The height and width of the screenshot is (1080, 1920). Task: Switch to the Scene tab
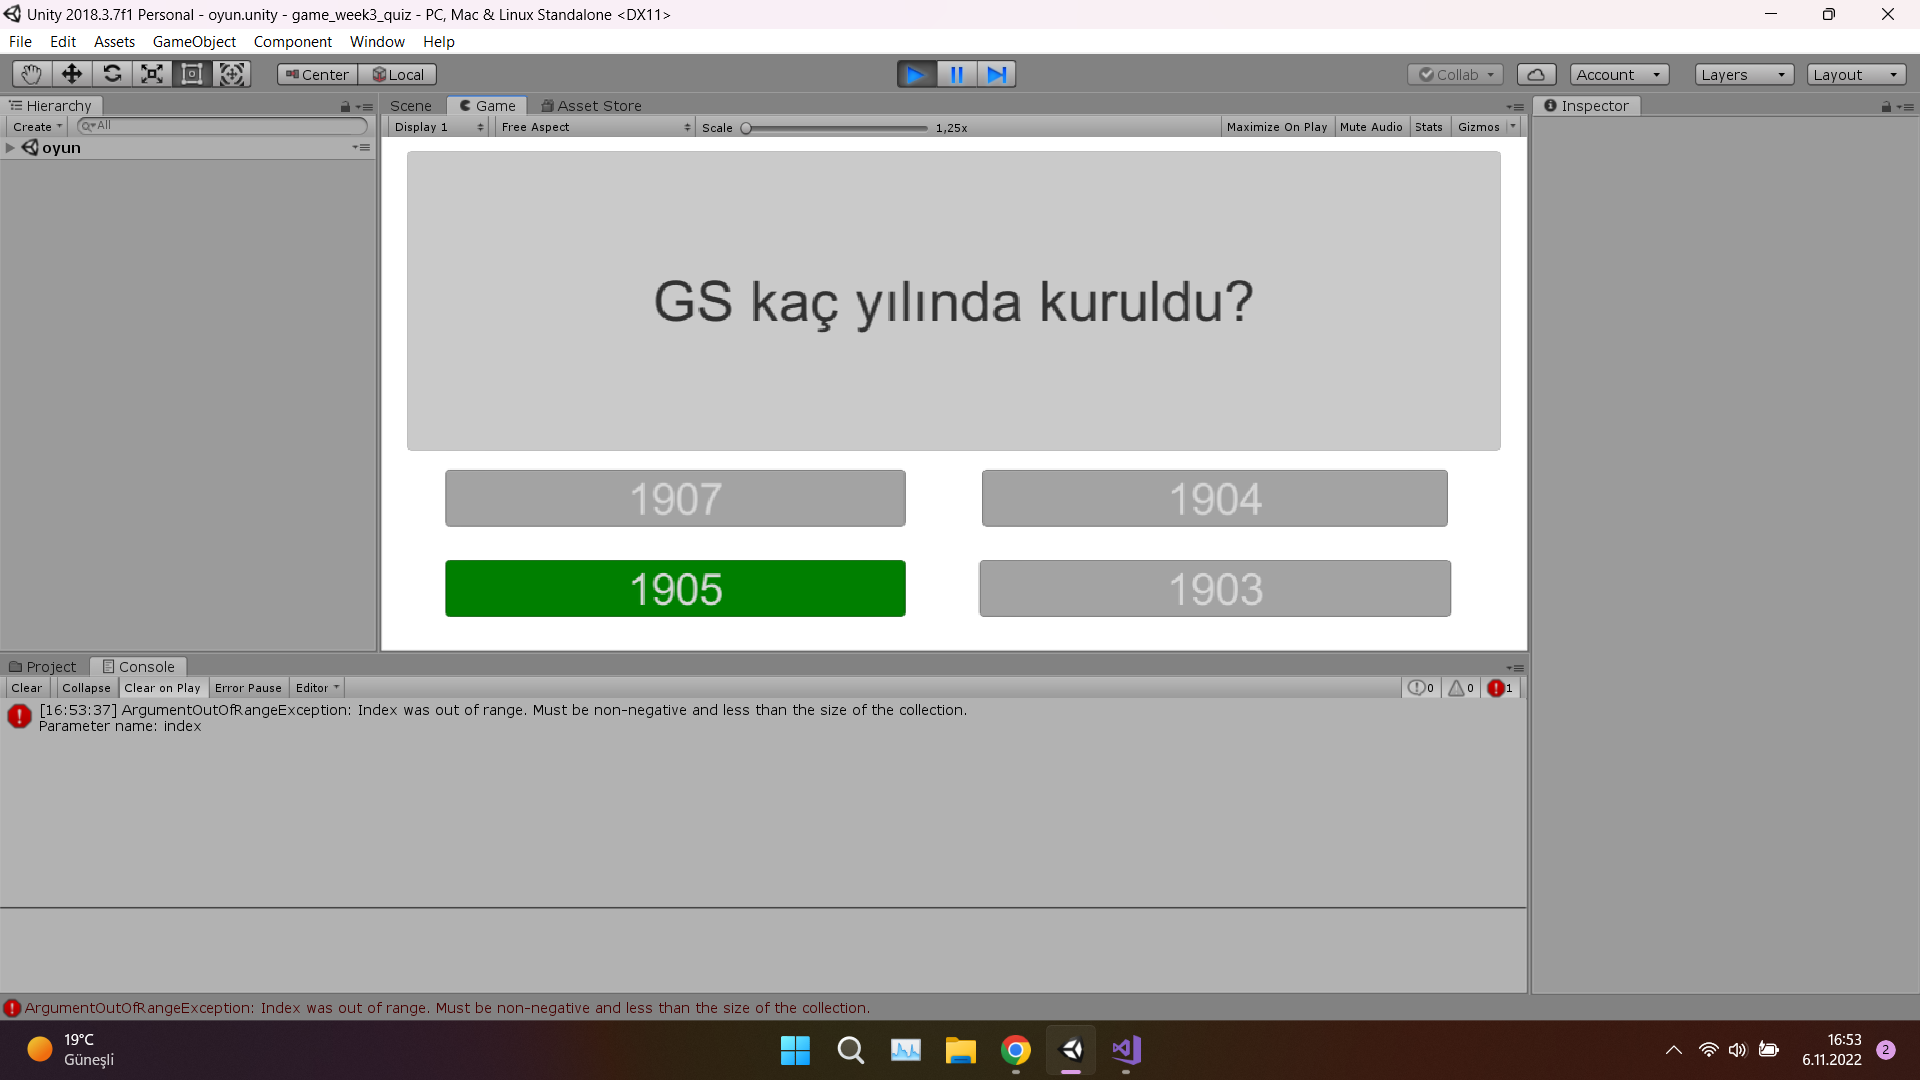pos(410,105)
